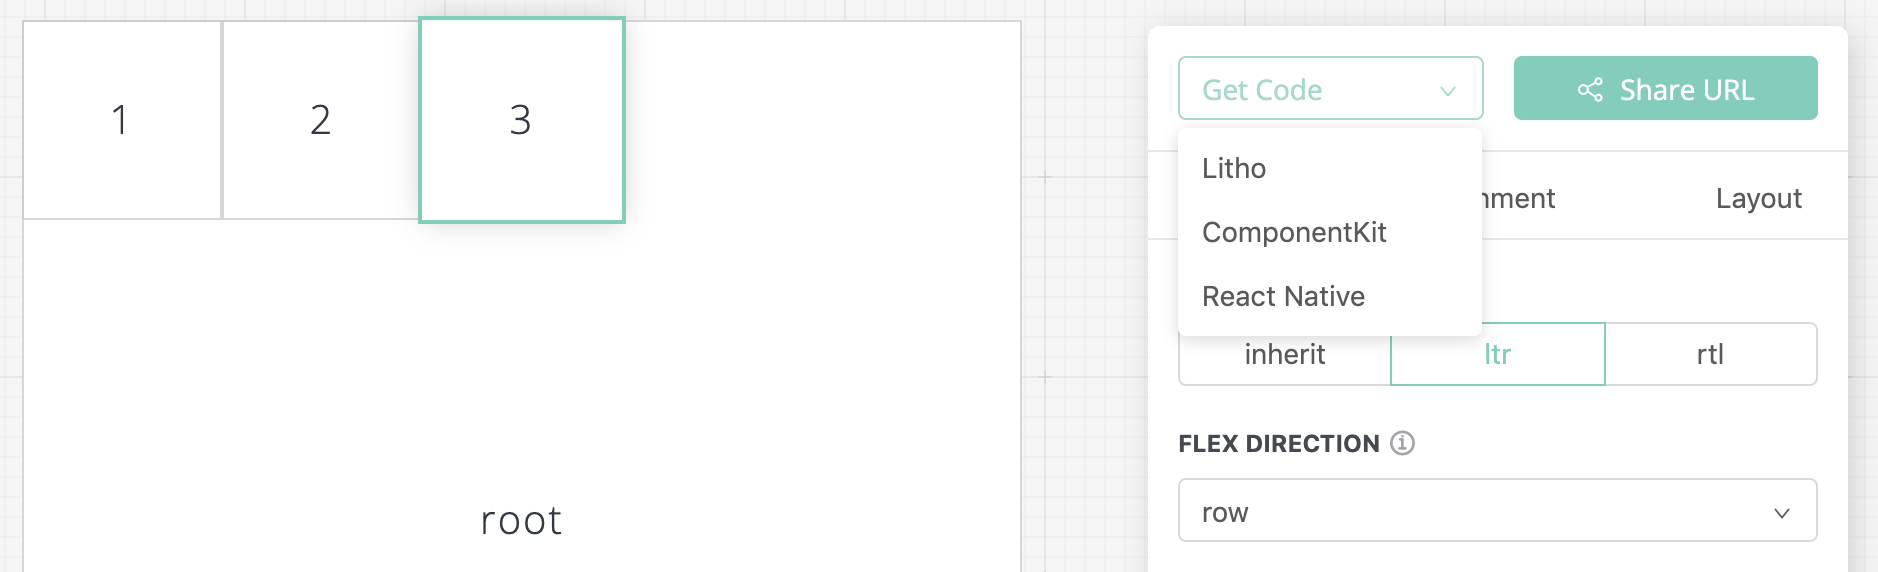Set direction to rtl

(x=1710, y=354)
